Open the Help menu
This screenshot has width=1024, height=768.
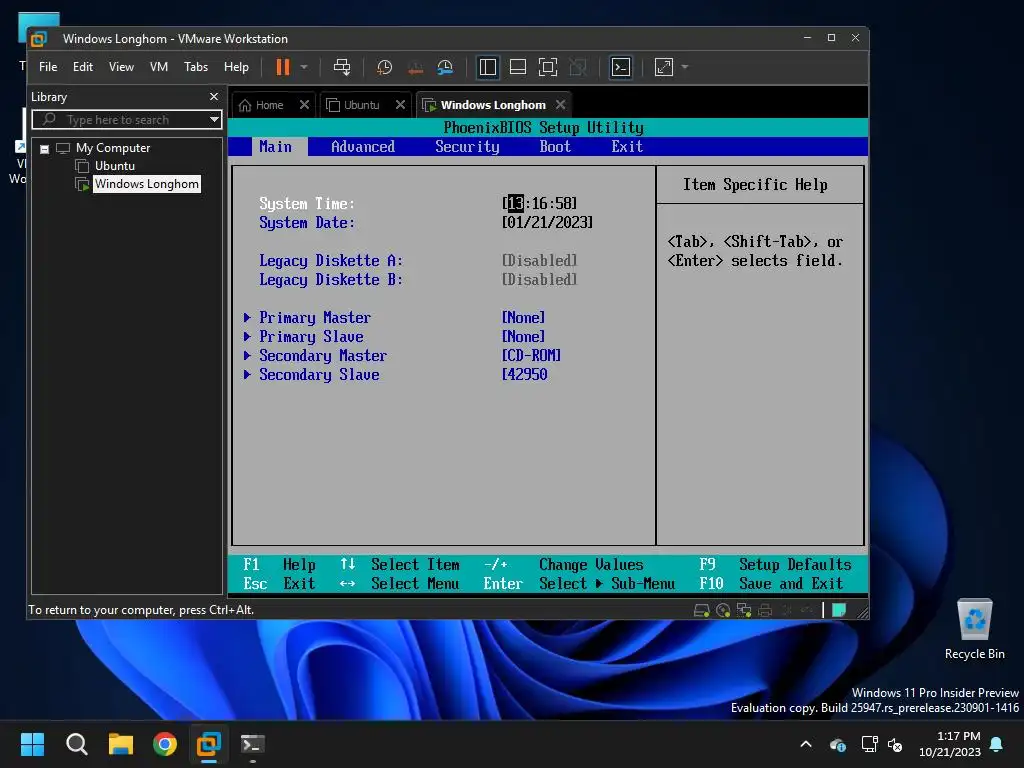pos(236,67)
